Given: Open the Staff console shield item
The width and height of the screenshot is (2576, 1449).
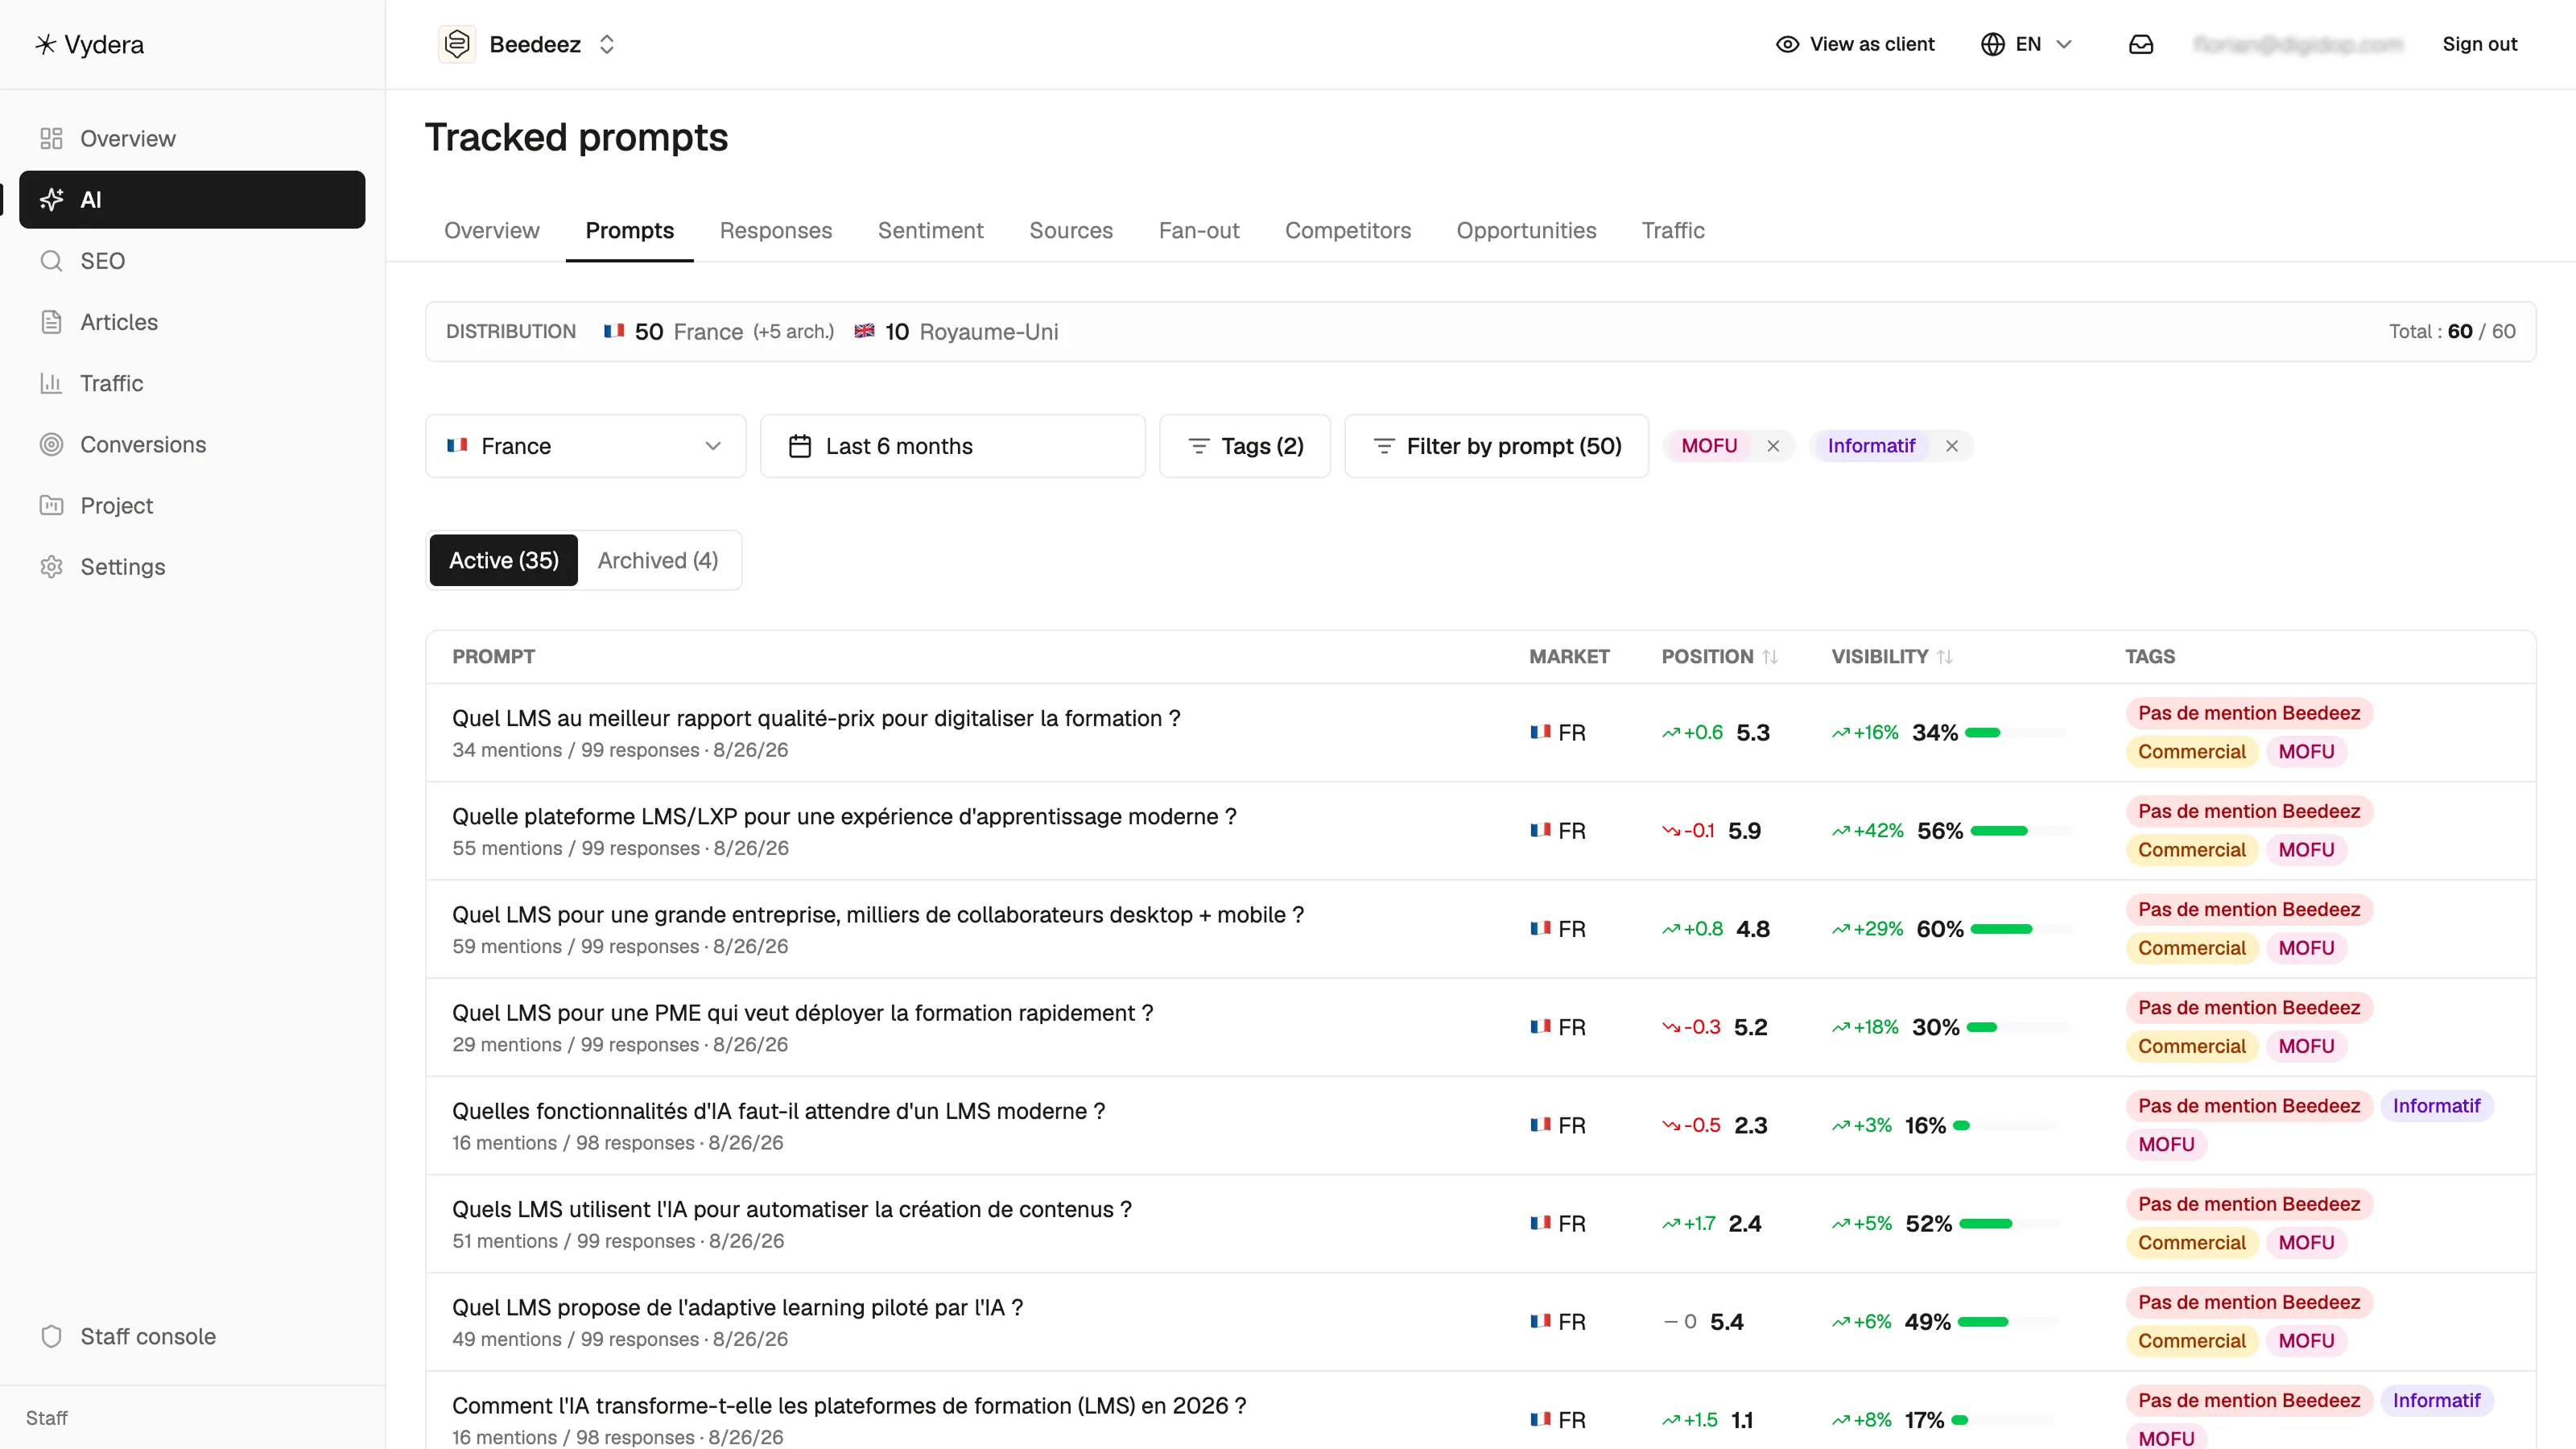Looking at the screenshot, I should [x=192, y=1336].
